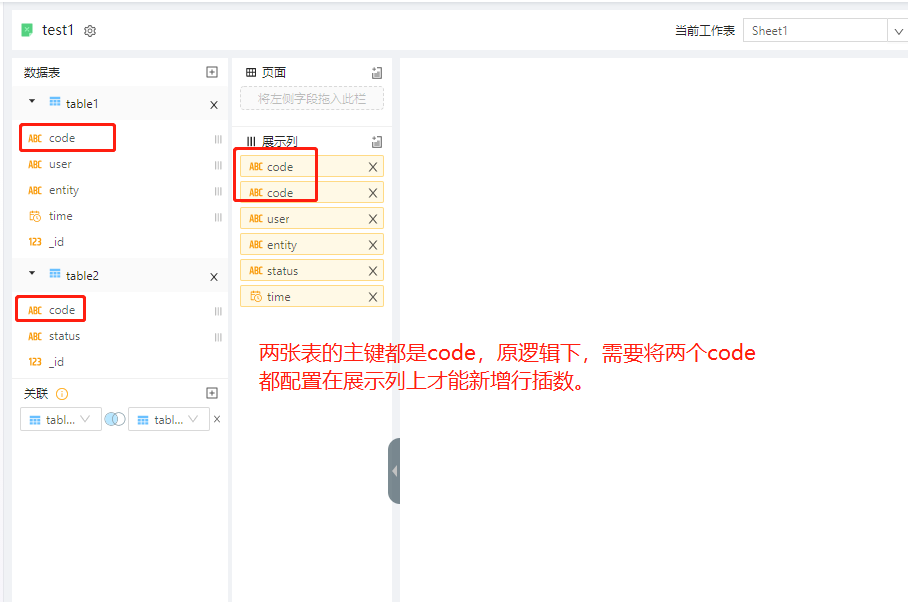Click drag handle beside table1 user
The height and width of the screenshot is (602, 908).
point(218,166)
